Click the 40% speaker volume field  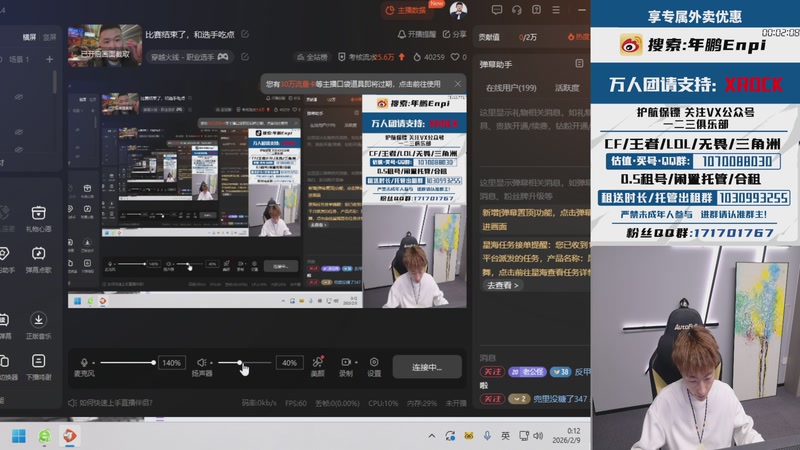click(x=289, y=363)
